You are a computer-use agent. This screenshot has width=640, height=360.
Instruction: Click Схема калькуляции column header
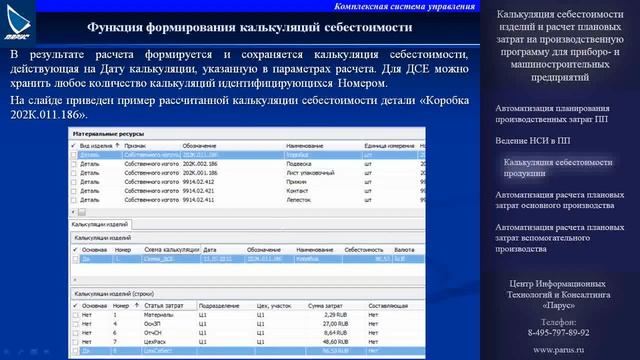tap(171, 249)
